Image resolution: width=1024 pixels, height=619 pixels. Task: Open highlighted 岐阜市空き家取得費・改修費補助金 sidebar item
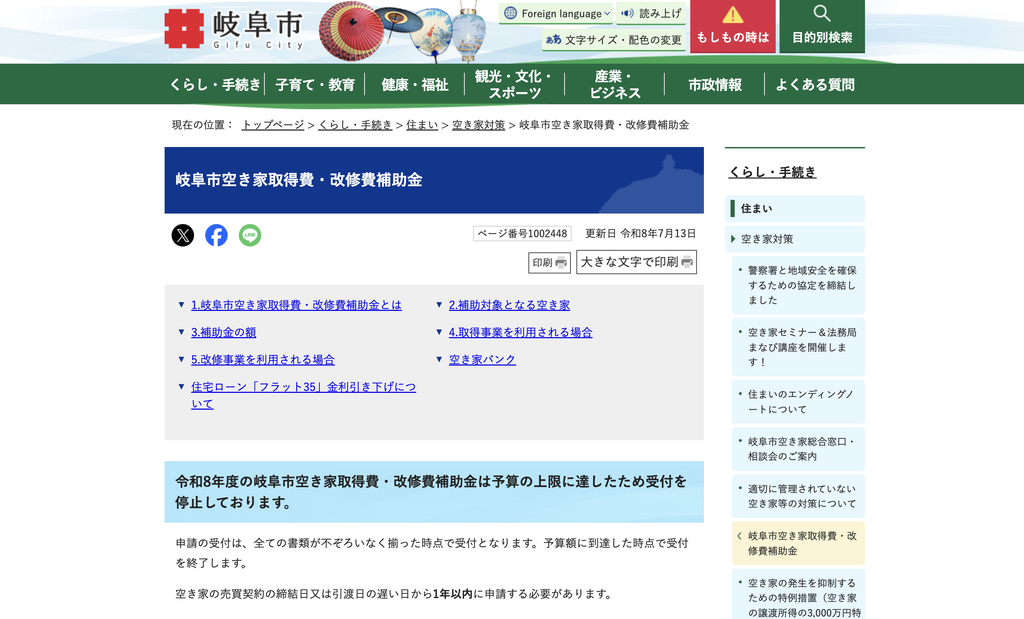(799, 543)
